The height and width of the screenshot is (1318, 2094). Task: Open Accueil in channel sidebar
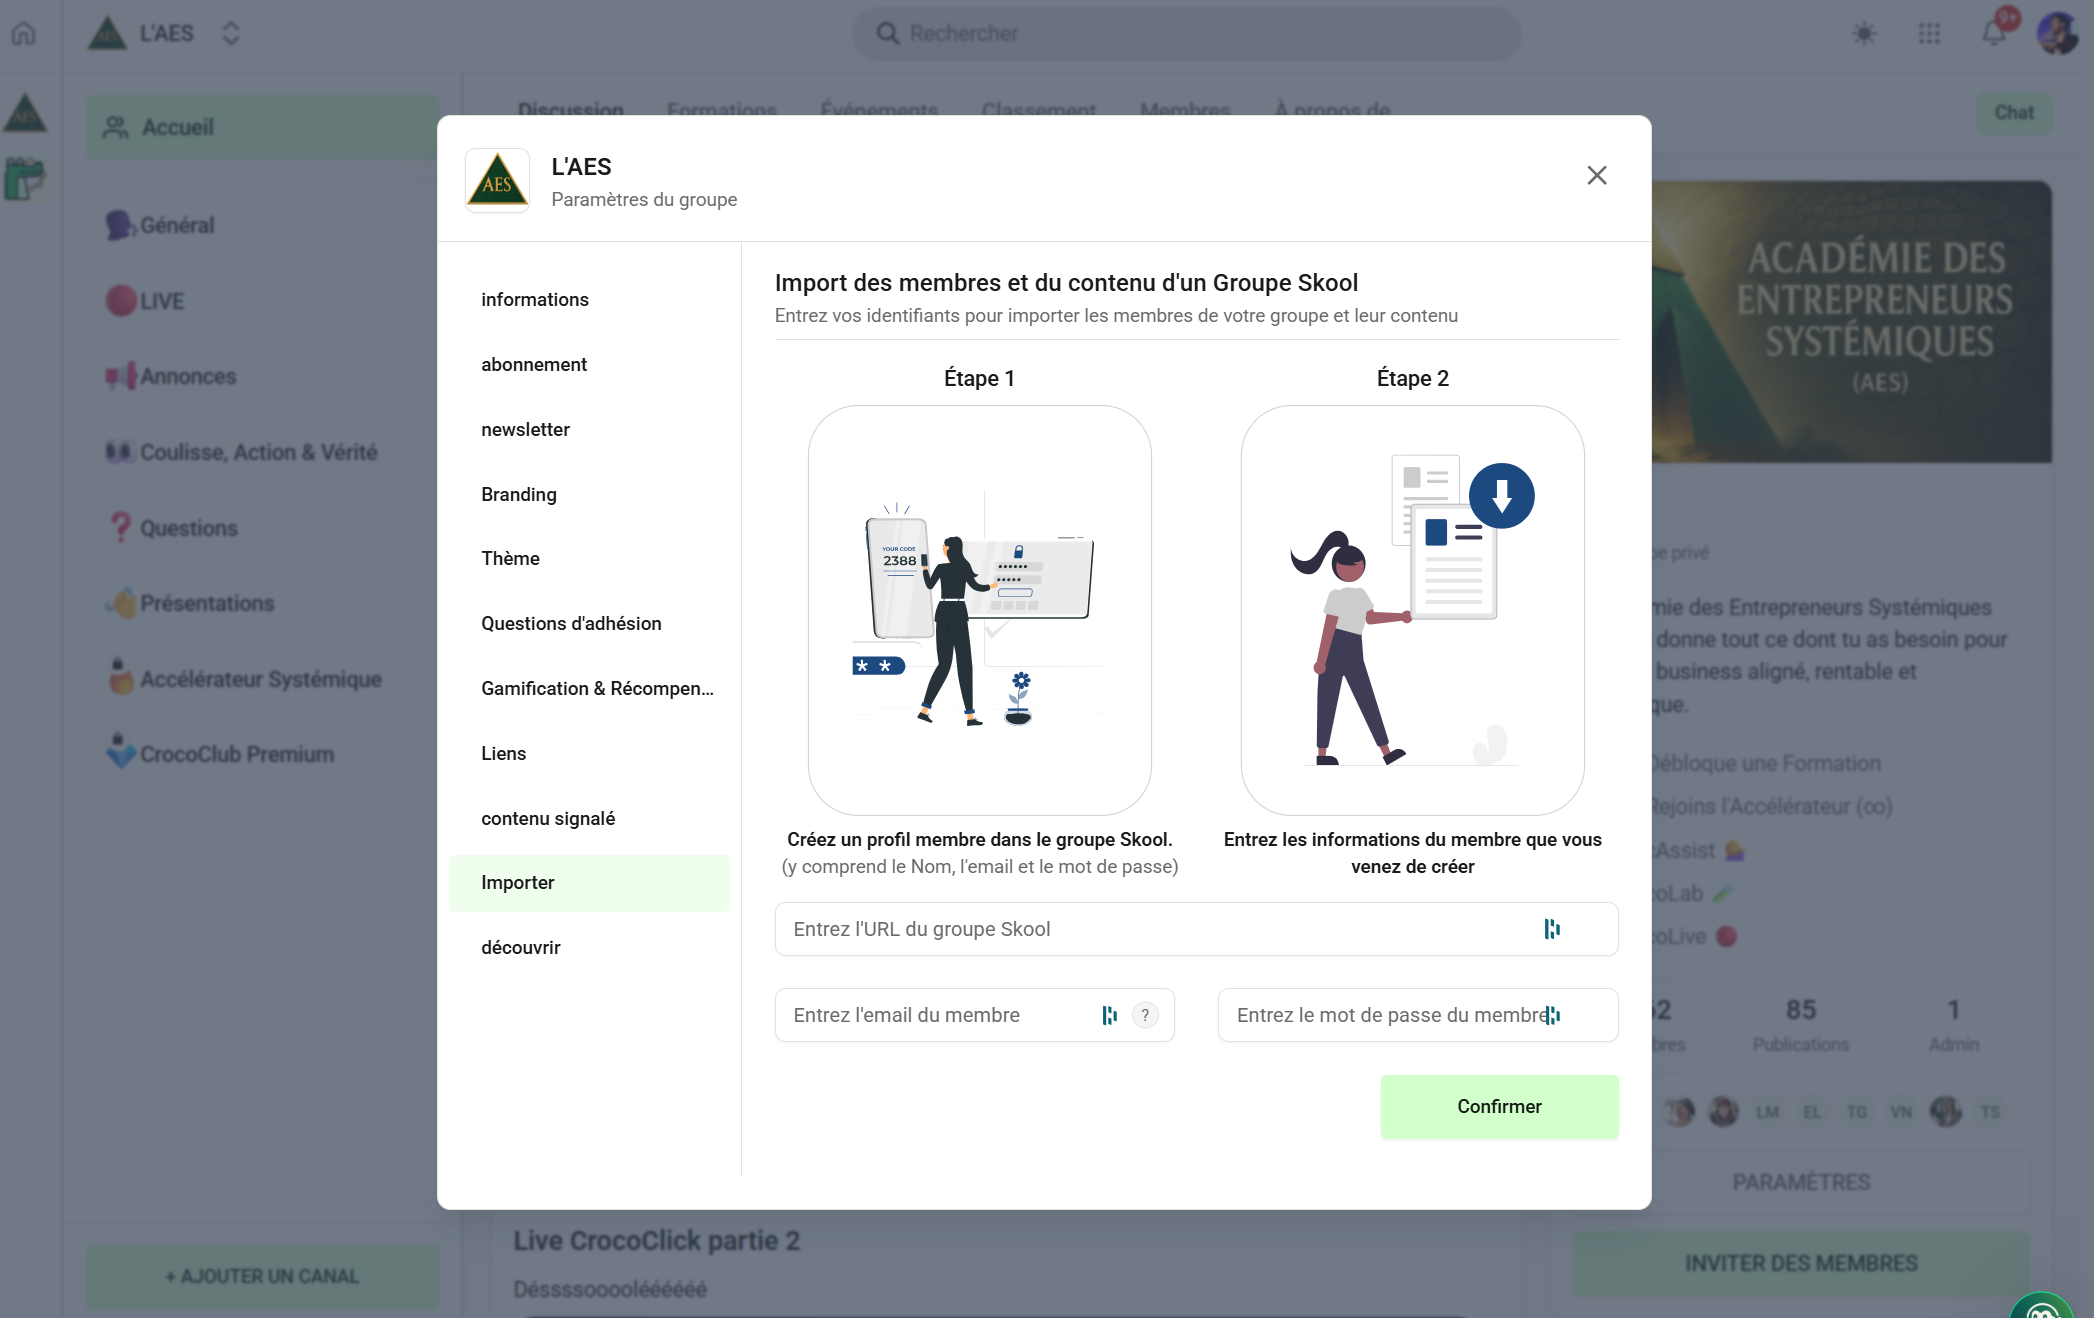point(262,127)
